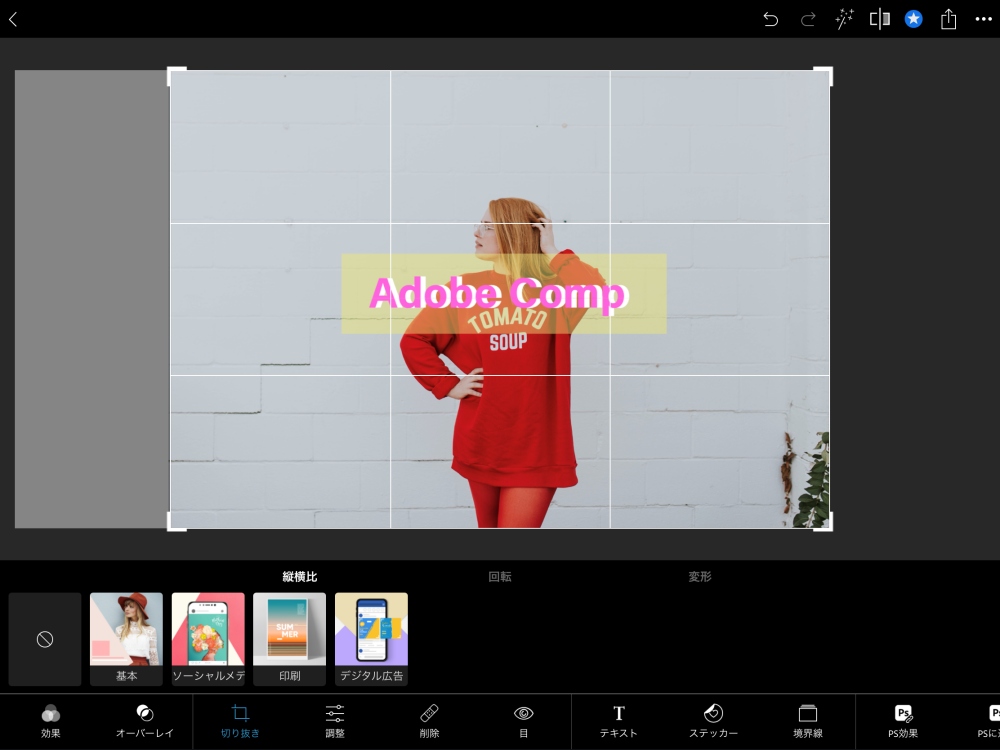Open the 境界線 border tool
This screenshot has width=1000, height=750.
click(x=807, y=721)
